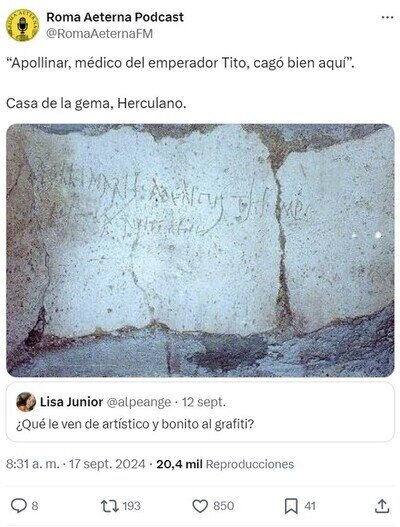This screenshot has width=400, height=527.
Task: Click the 41 bookmarks count
Action: 310,506
